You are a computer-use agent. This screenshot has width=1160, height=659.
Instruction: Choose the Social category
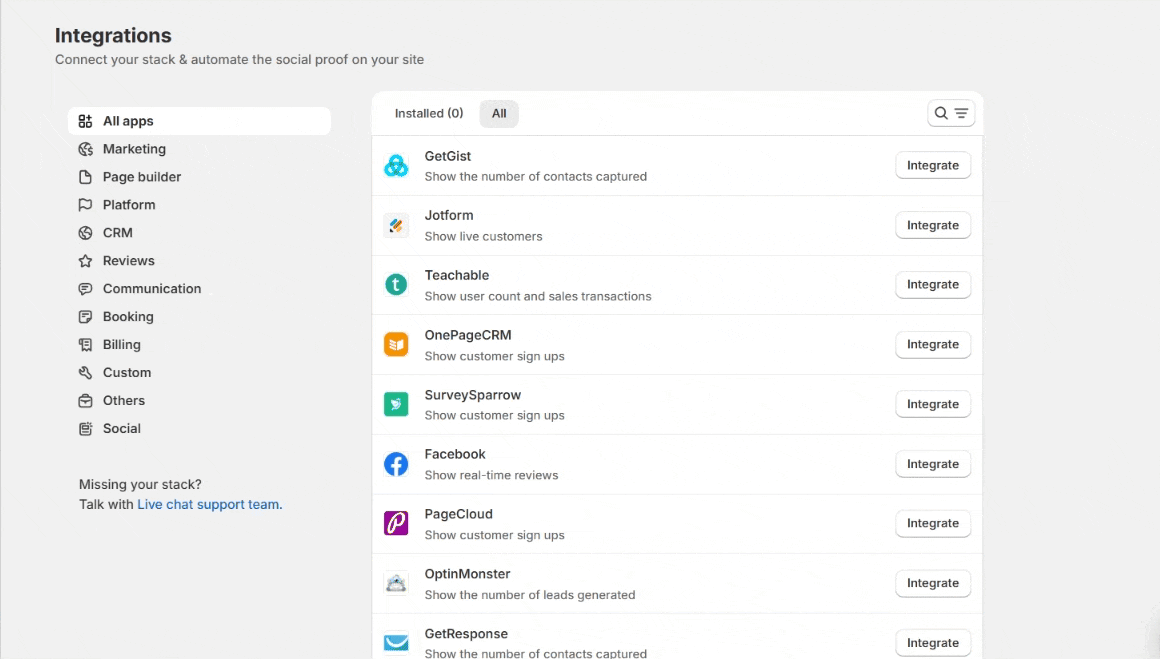point(121,429)
